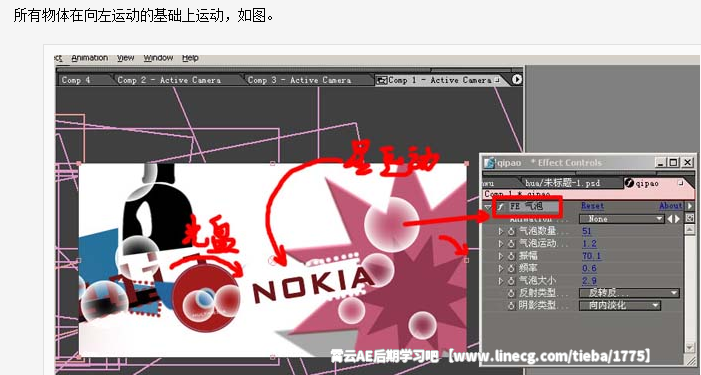Click the Reset link for FE 气泡
This screenshot has width=701, height=375.
pyautogui.click(x=592, y=206)
